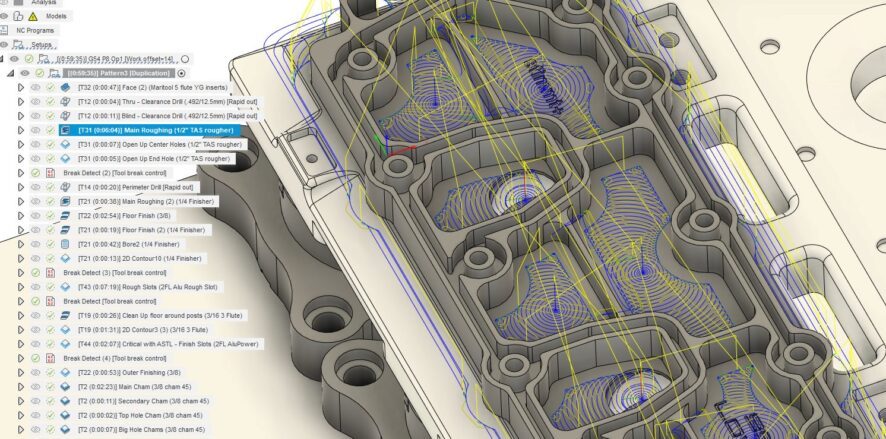Viewport: 886px width, 439px height.
Task: Toggle visibility eye for Outer Finishing
Action: point(36,372)
